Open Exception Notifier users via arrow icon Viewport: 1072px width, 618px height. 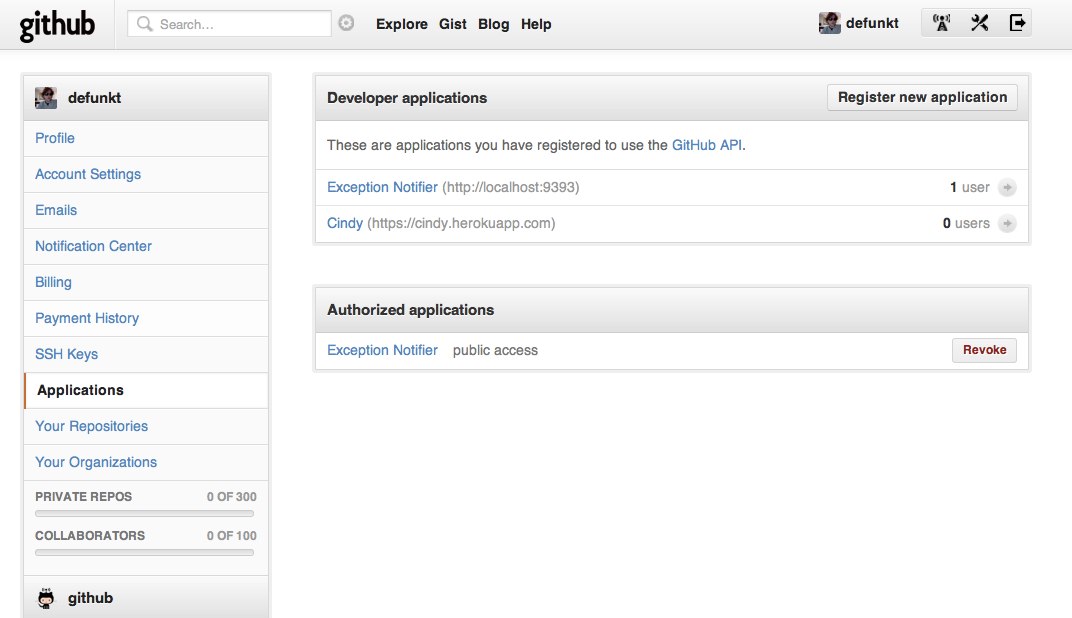pos(1007,187)
